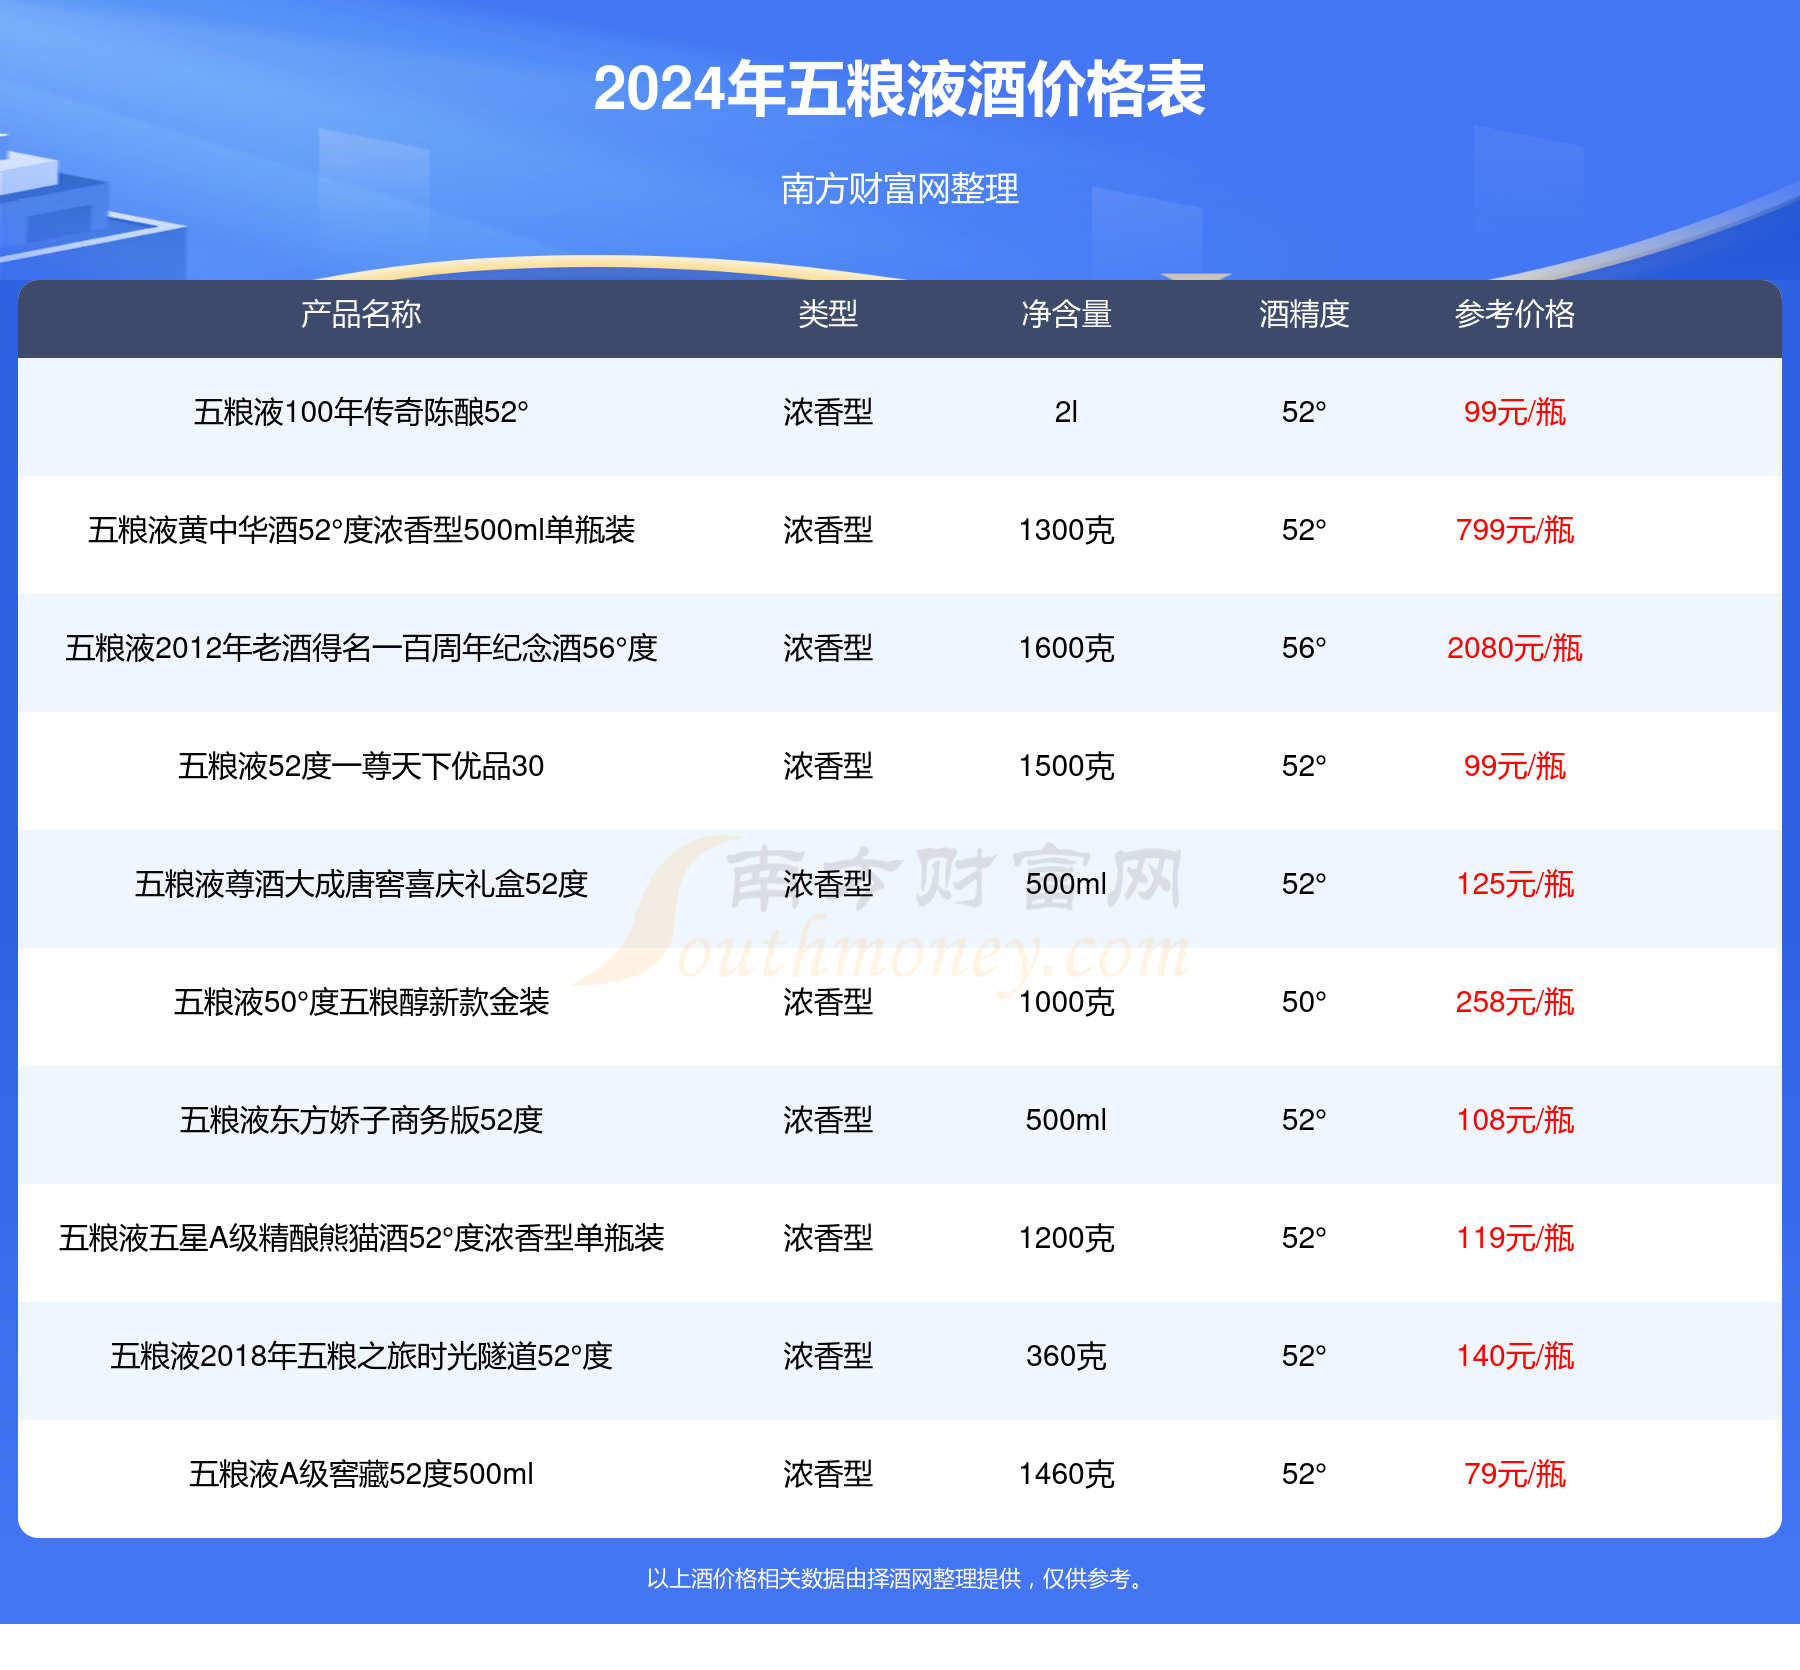Click the 1300克 net content cell

pyautogui.click(x=1066, y=530)
